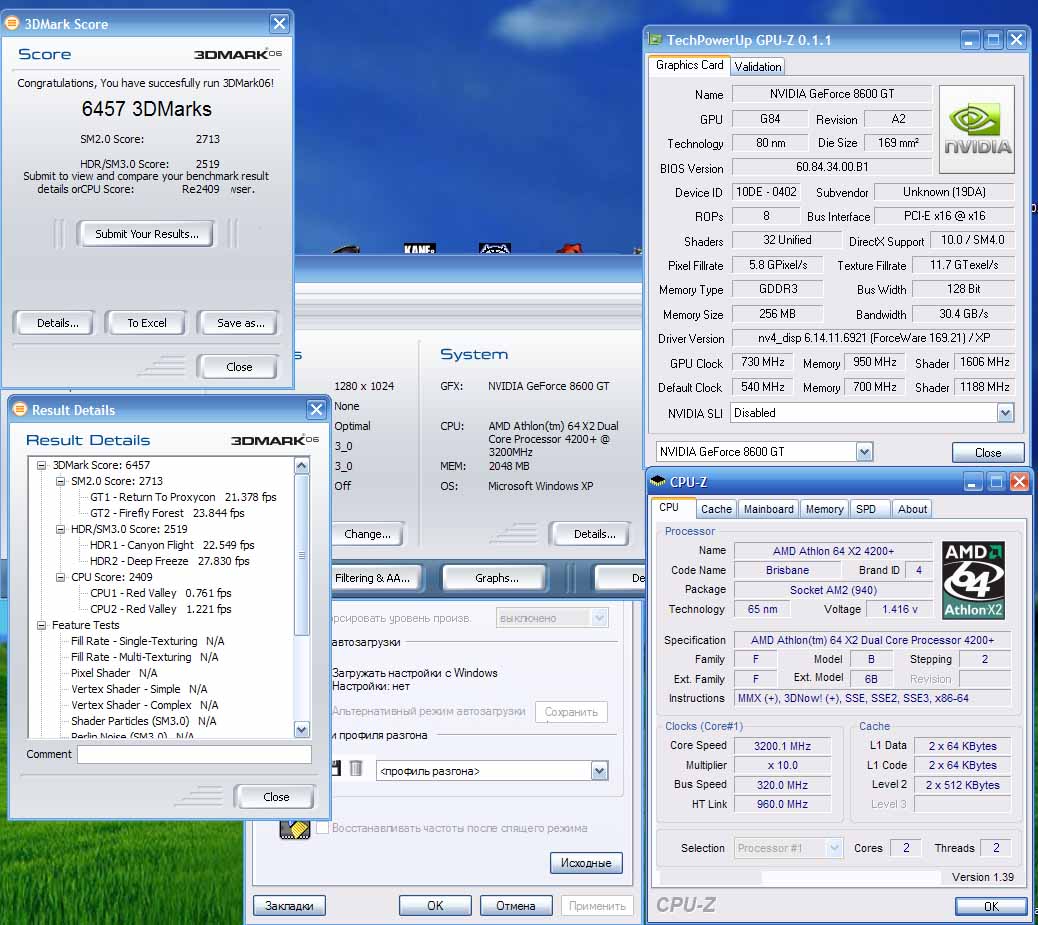Click the 3DMark06 logo in Result Details
The image size is (1038, 925).
point(275,440)
